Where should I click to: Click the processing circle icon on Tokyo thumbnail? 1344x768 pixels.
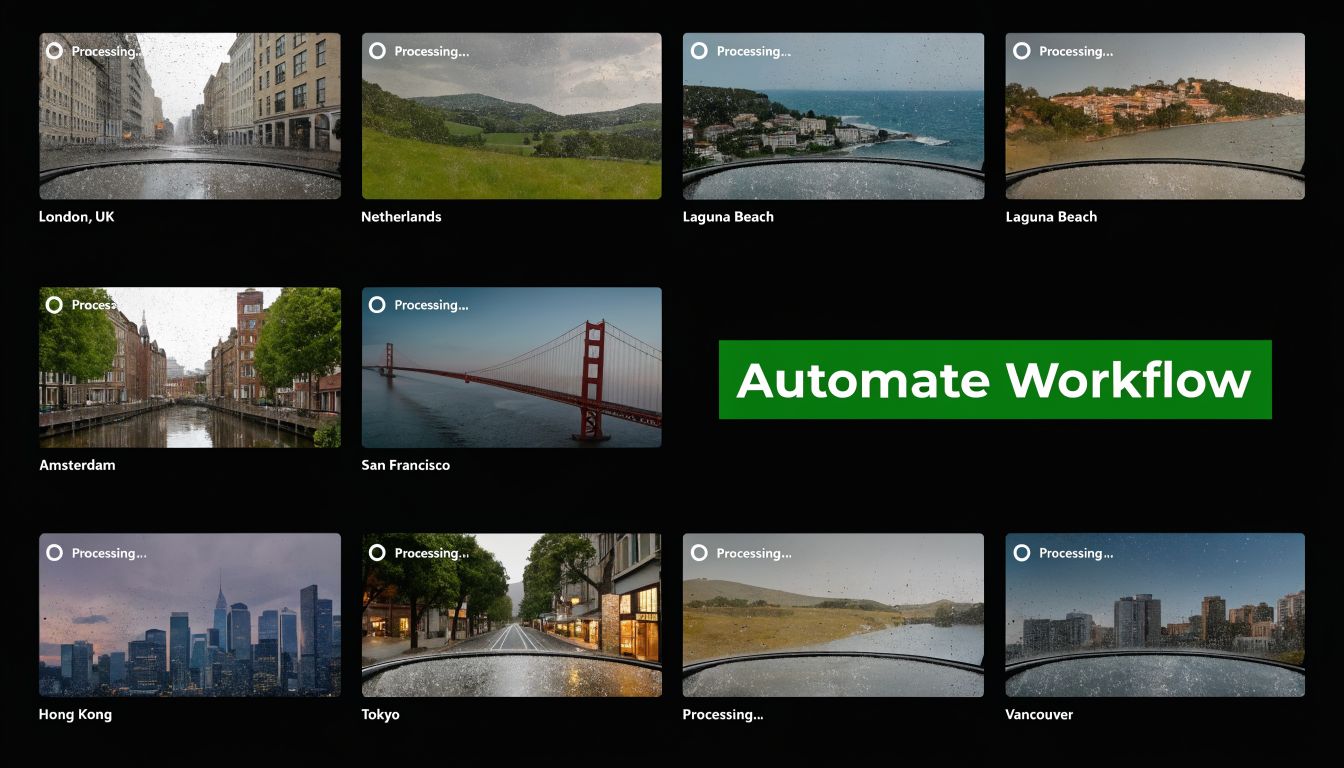(377, 553)
